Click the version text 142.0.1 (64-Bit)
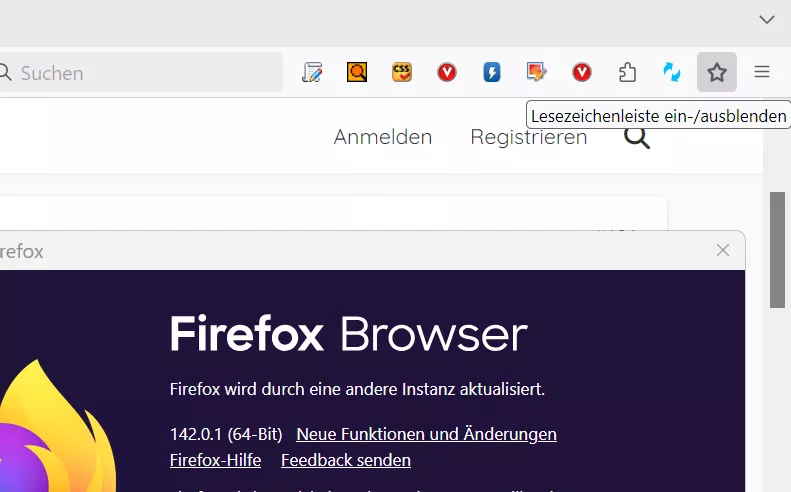Screen dimensions: 791x492 click(x=226, y=434)
